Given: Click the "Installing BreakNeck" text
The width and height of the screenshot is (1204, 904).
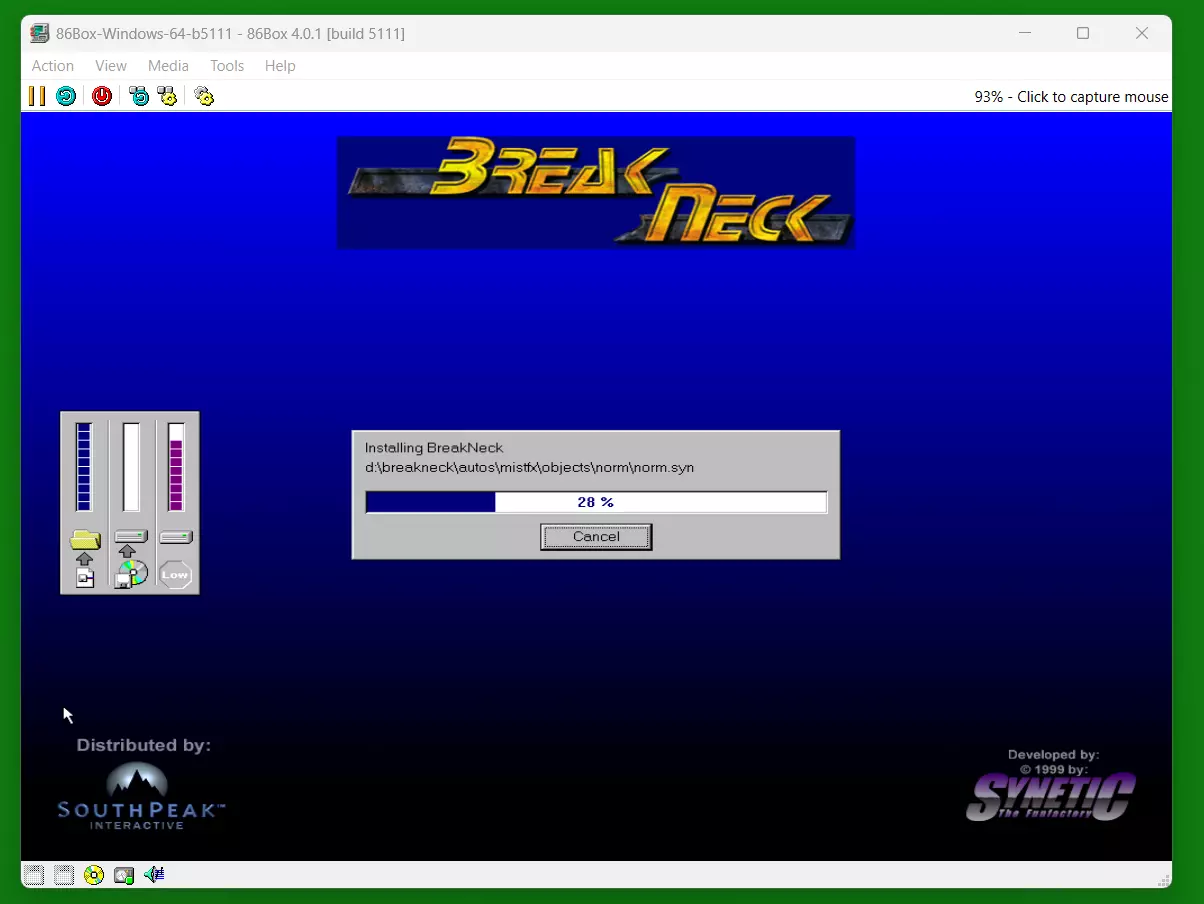Looking at the screenshot, I should (x=434, y=448).
